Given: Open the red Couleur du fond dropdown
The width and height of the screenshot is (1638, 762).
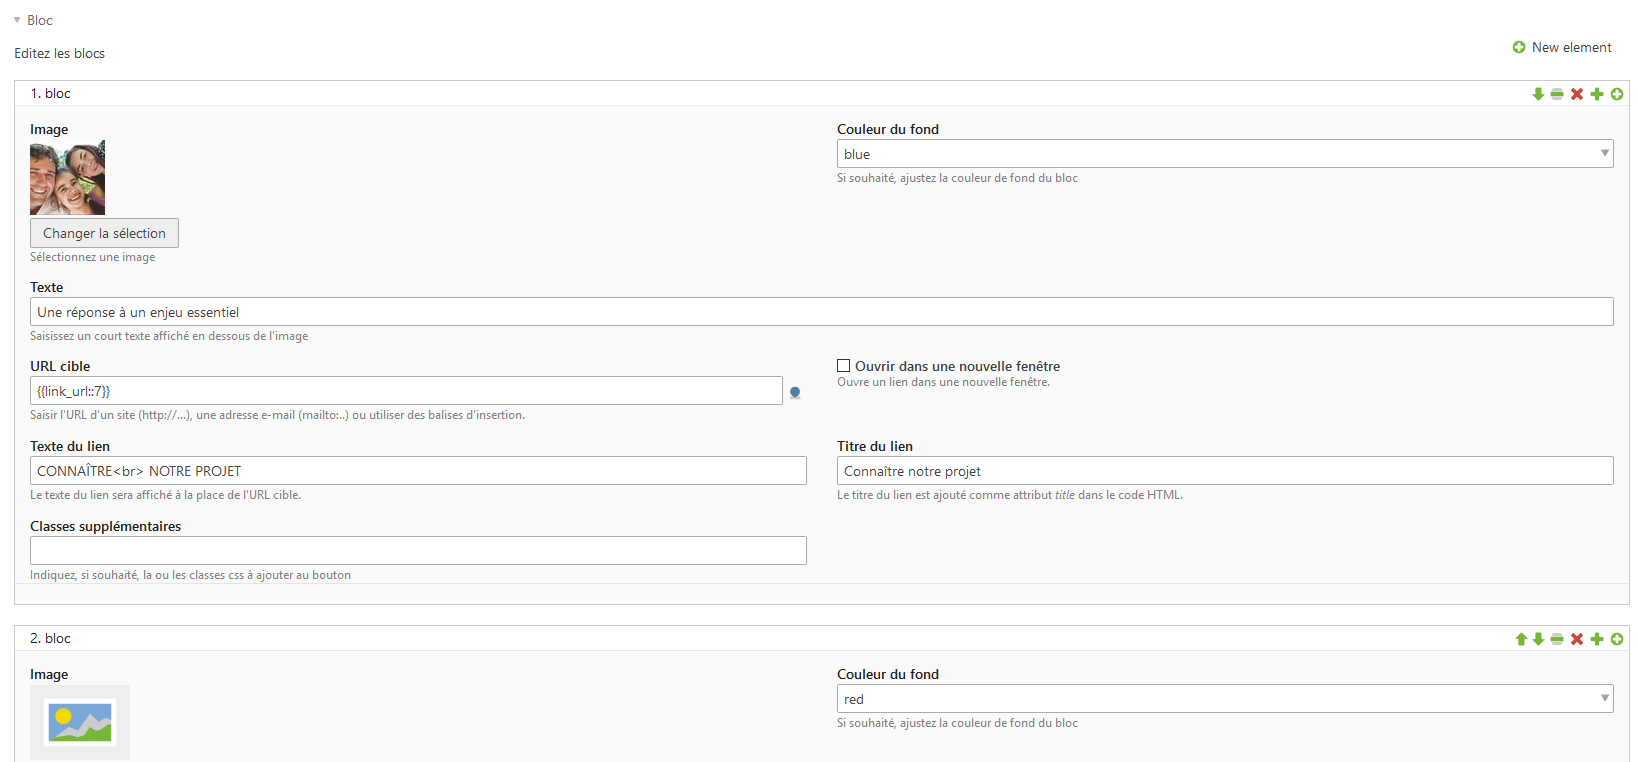Looking at the screenshot, I should click(1225, 699).
